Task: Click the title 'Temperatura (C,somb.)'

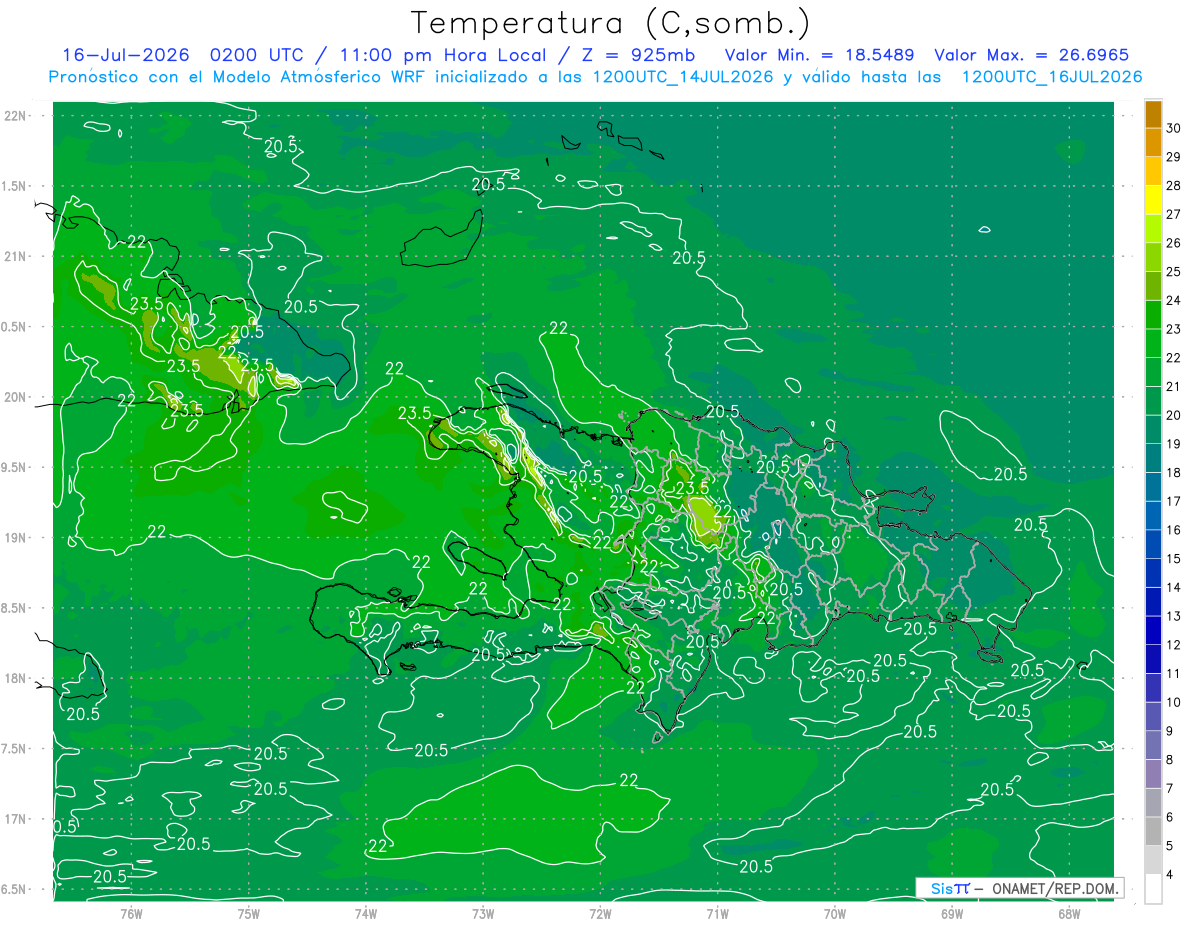Action: pyautogui.click(x=610, y=22)
